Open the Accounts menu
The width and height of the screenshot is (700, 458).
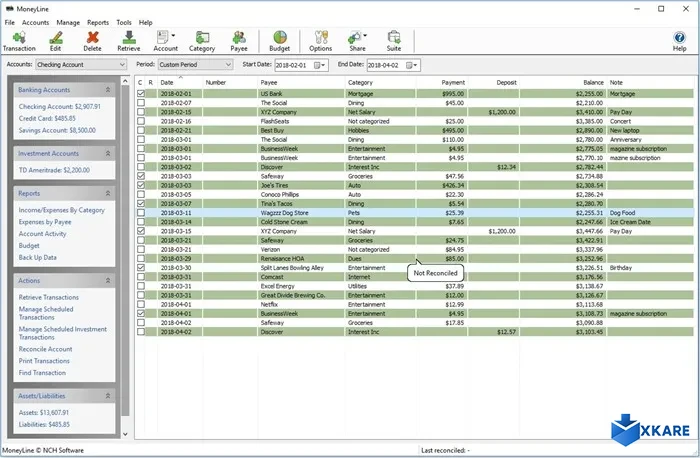35,22
